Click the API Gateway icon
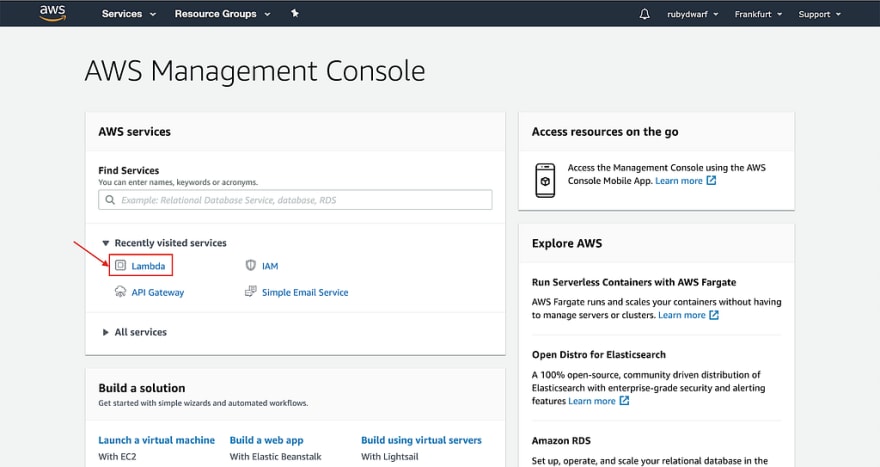This screenshot has height=467, width=880. click(x=120, y=291)
